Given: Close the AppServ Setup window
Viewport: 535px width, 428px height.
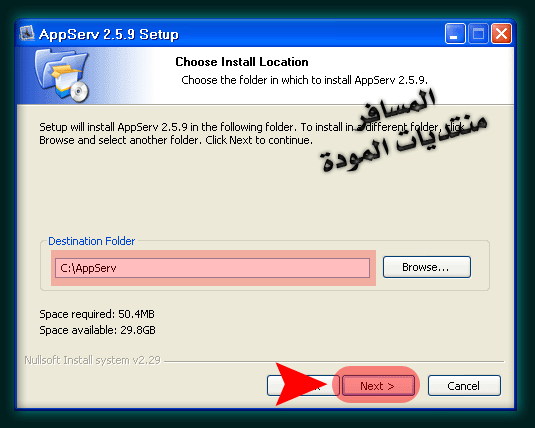Looking at the screenshot, I should (501, 33).
